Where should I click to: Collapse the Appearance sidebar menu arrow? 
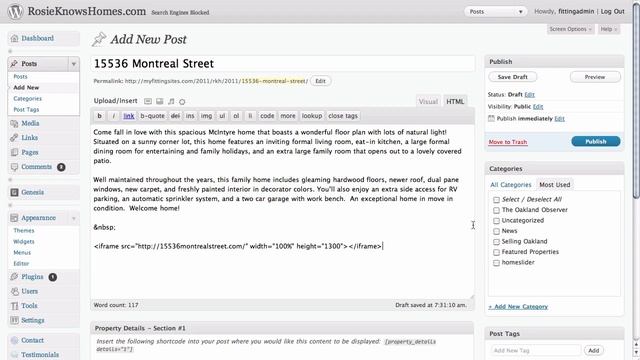click(x=73, y=218)
